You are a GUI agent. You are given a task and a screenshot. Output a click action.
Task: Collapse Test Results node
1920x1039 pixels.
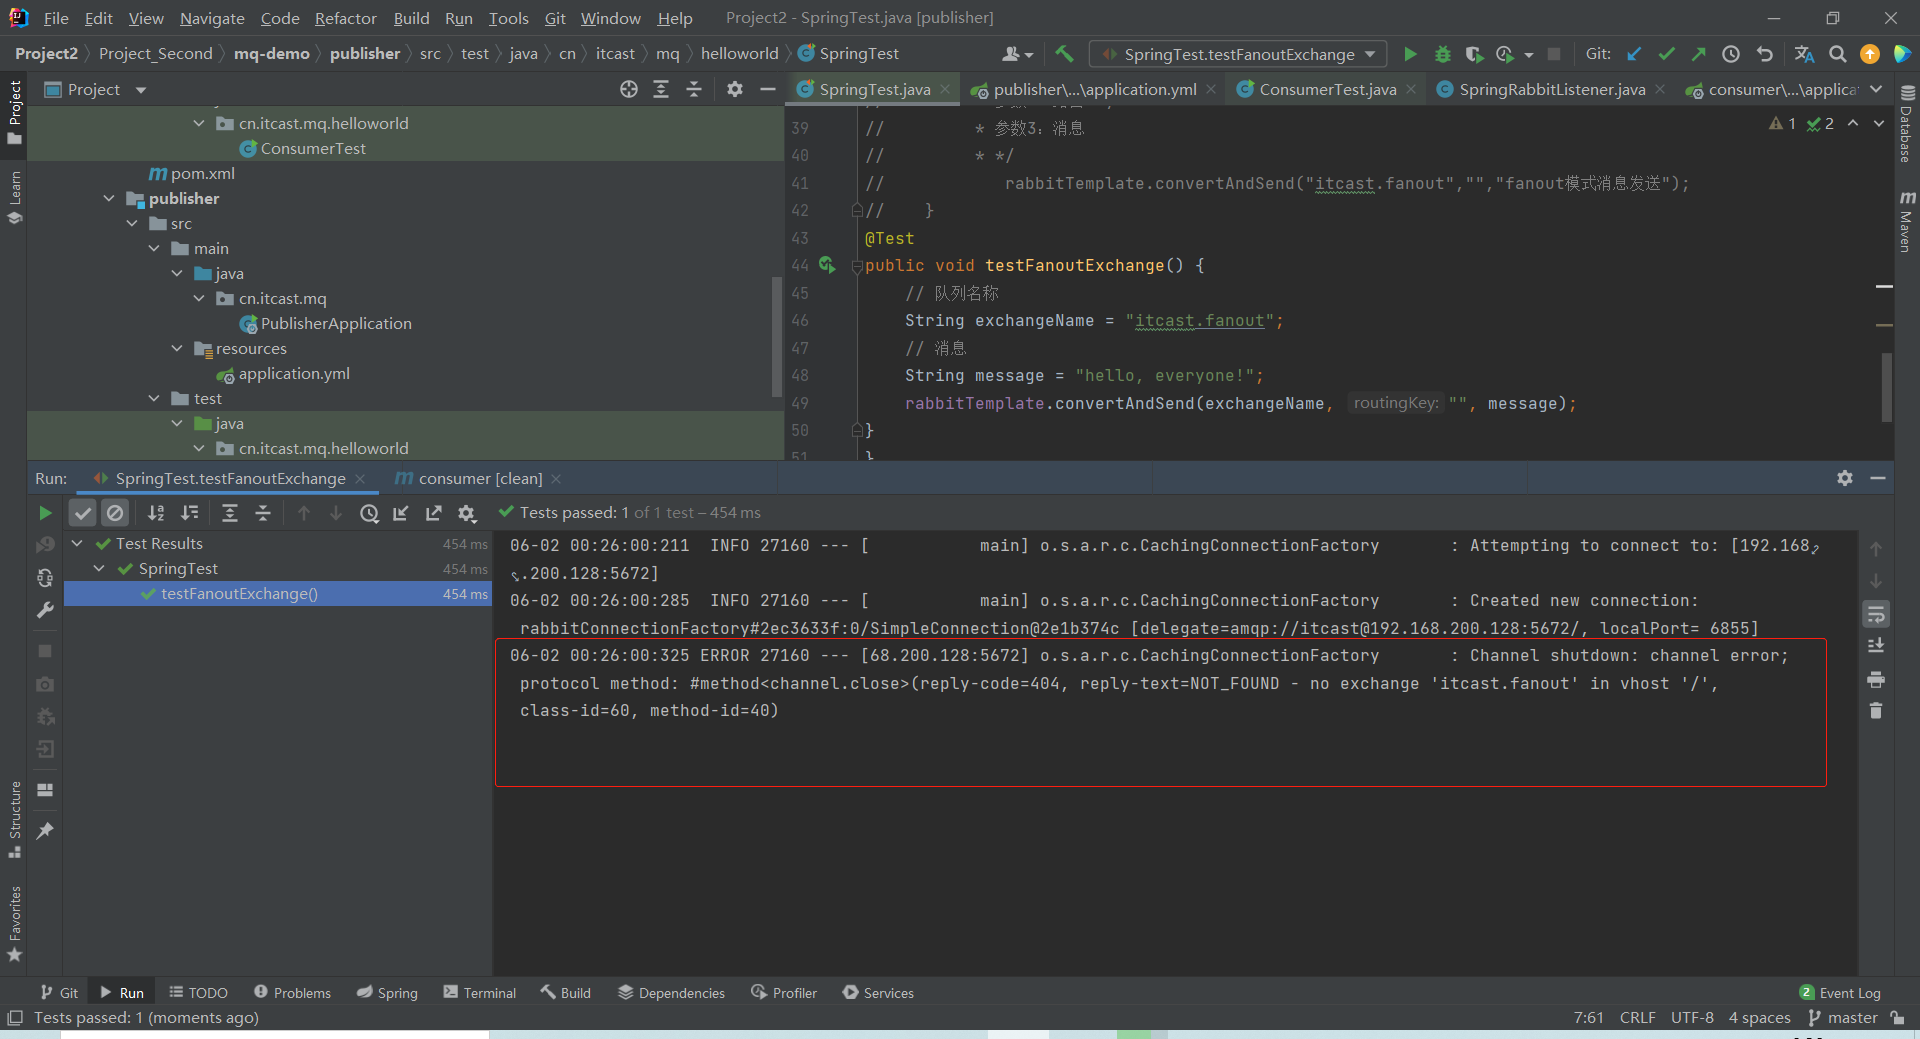point(77,544)
